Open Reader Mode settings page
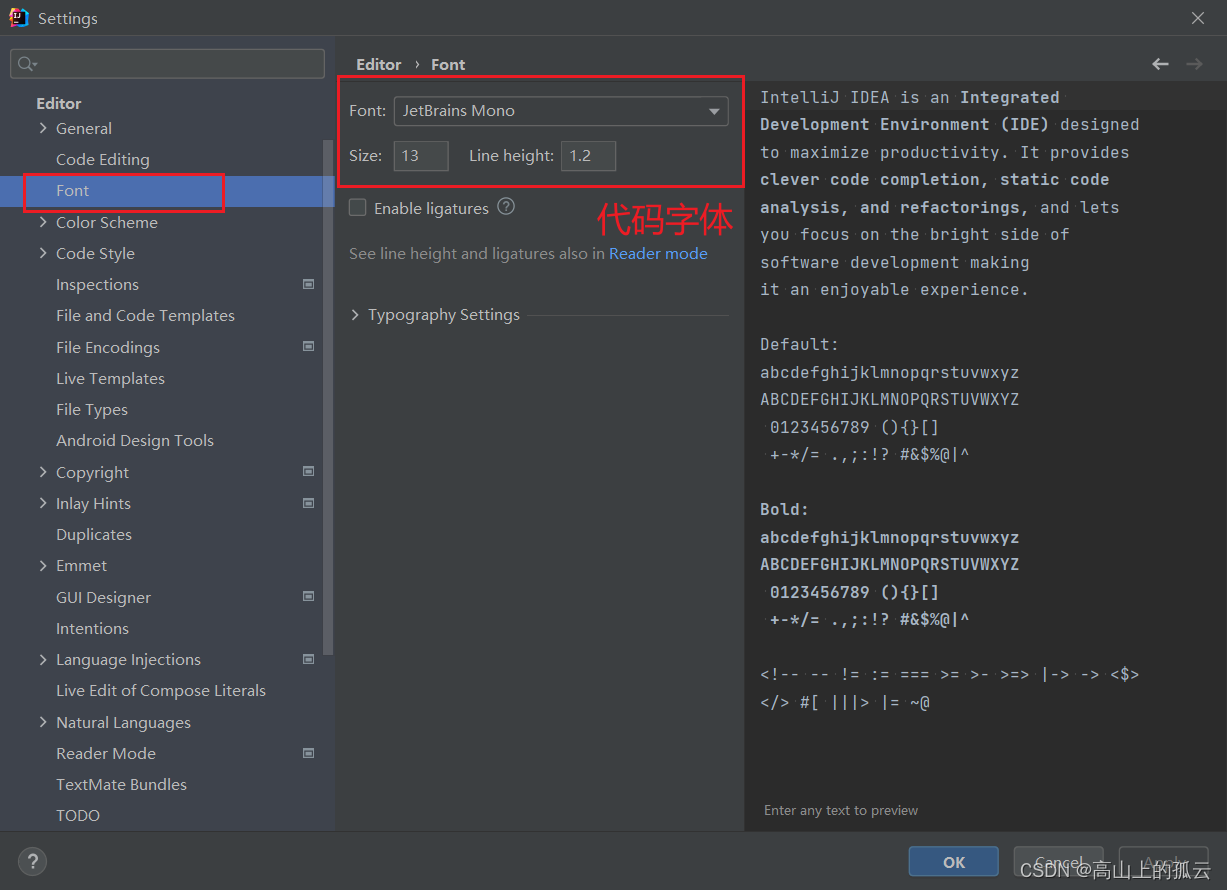The width and height of the screenshot is (1227, 890). 106,753
